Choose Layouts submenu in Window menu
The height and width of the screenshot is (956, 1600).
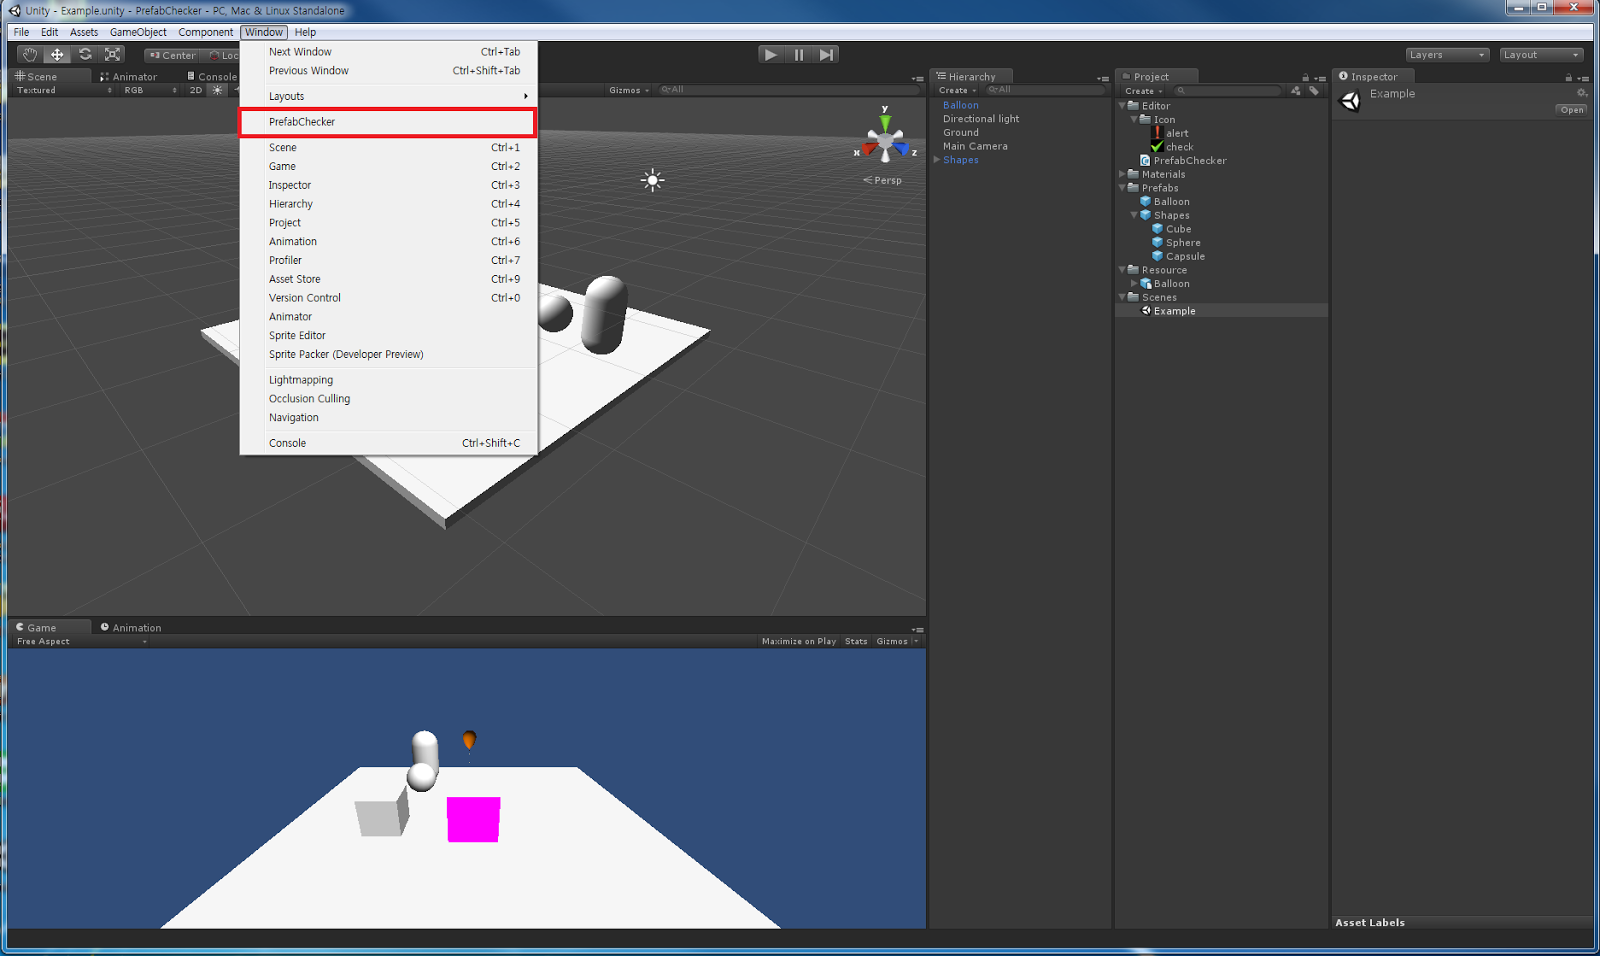[x=388, y=96]
